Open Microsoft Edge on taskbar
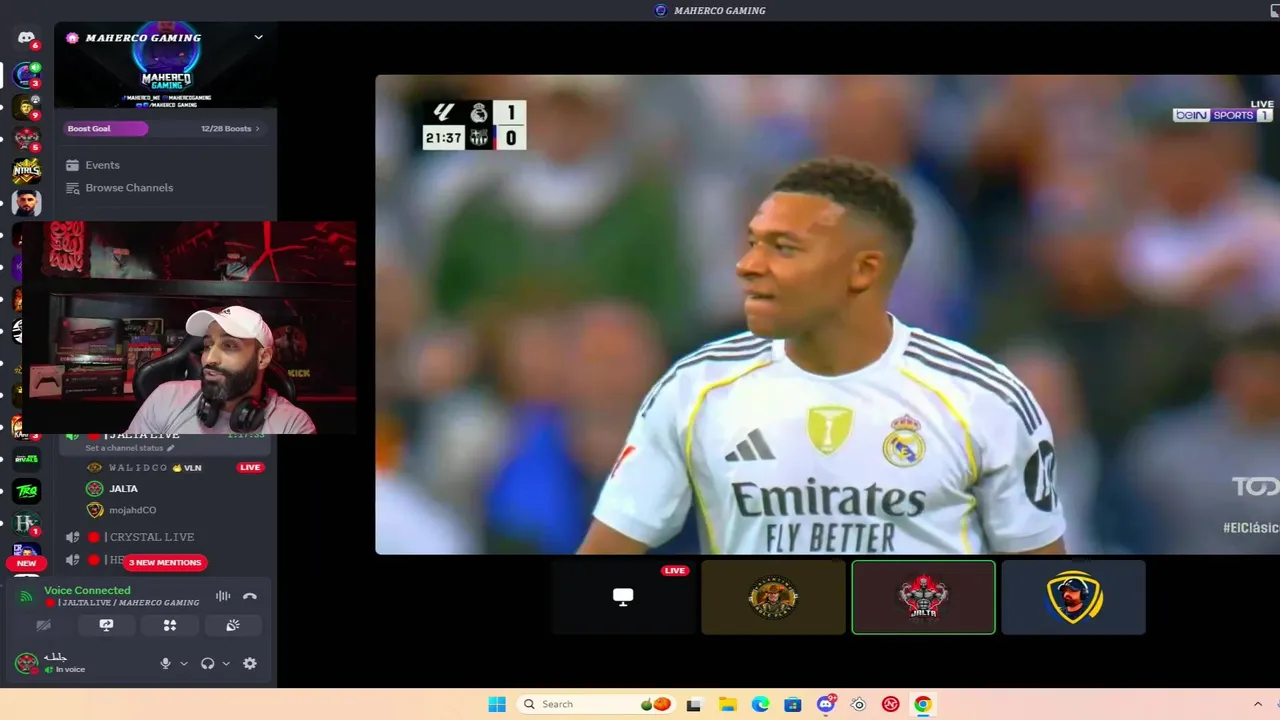Screen dimensions: 1280x720 click(x=760, y=704)
